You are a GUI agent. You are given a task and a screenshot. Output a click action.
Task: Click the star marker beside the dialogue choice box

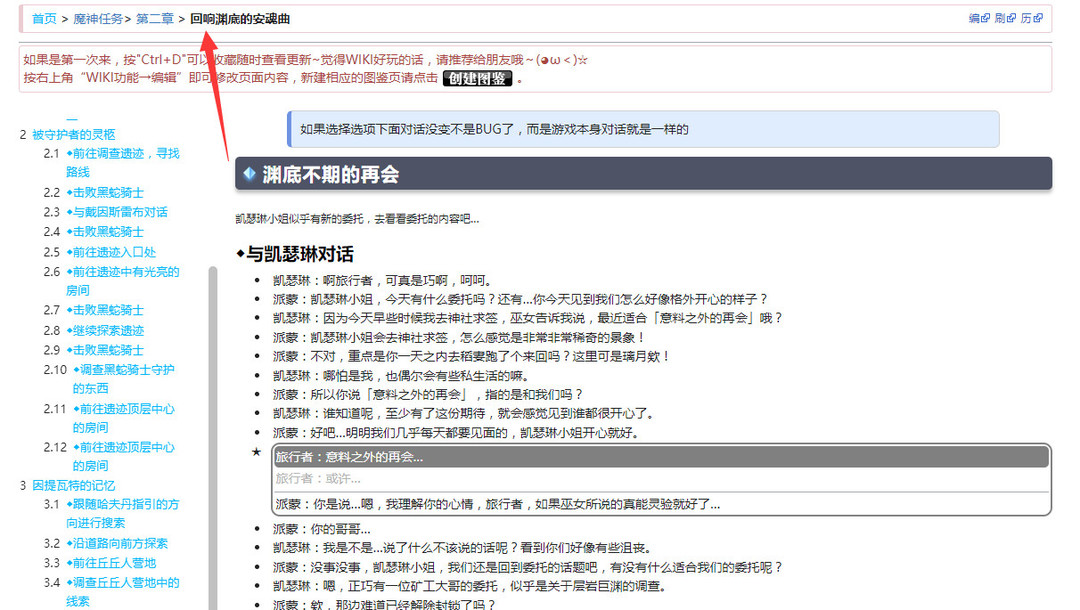(258, 452)
